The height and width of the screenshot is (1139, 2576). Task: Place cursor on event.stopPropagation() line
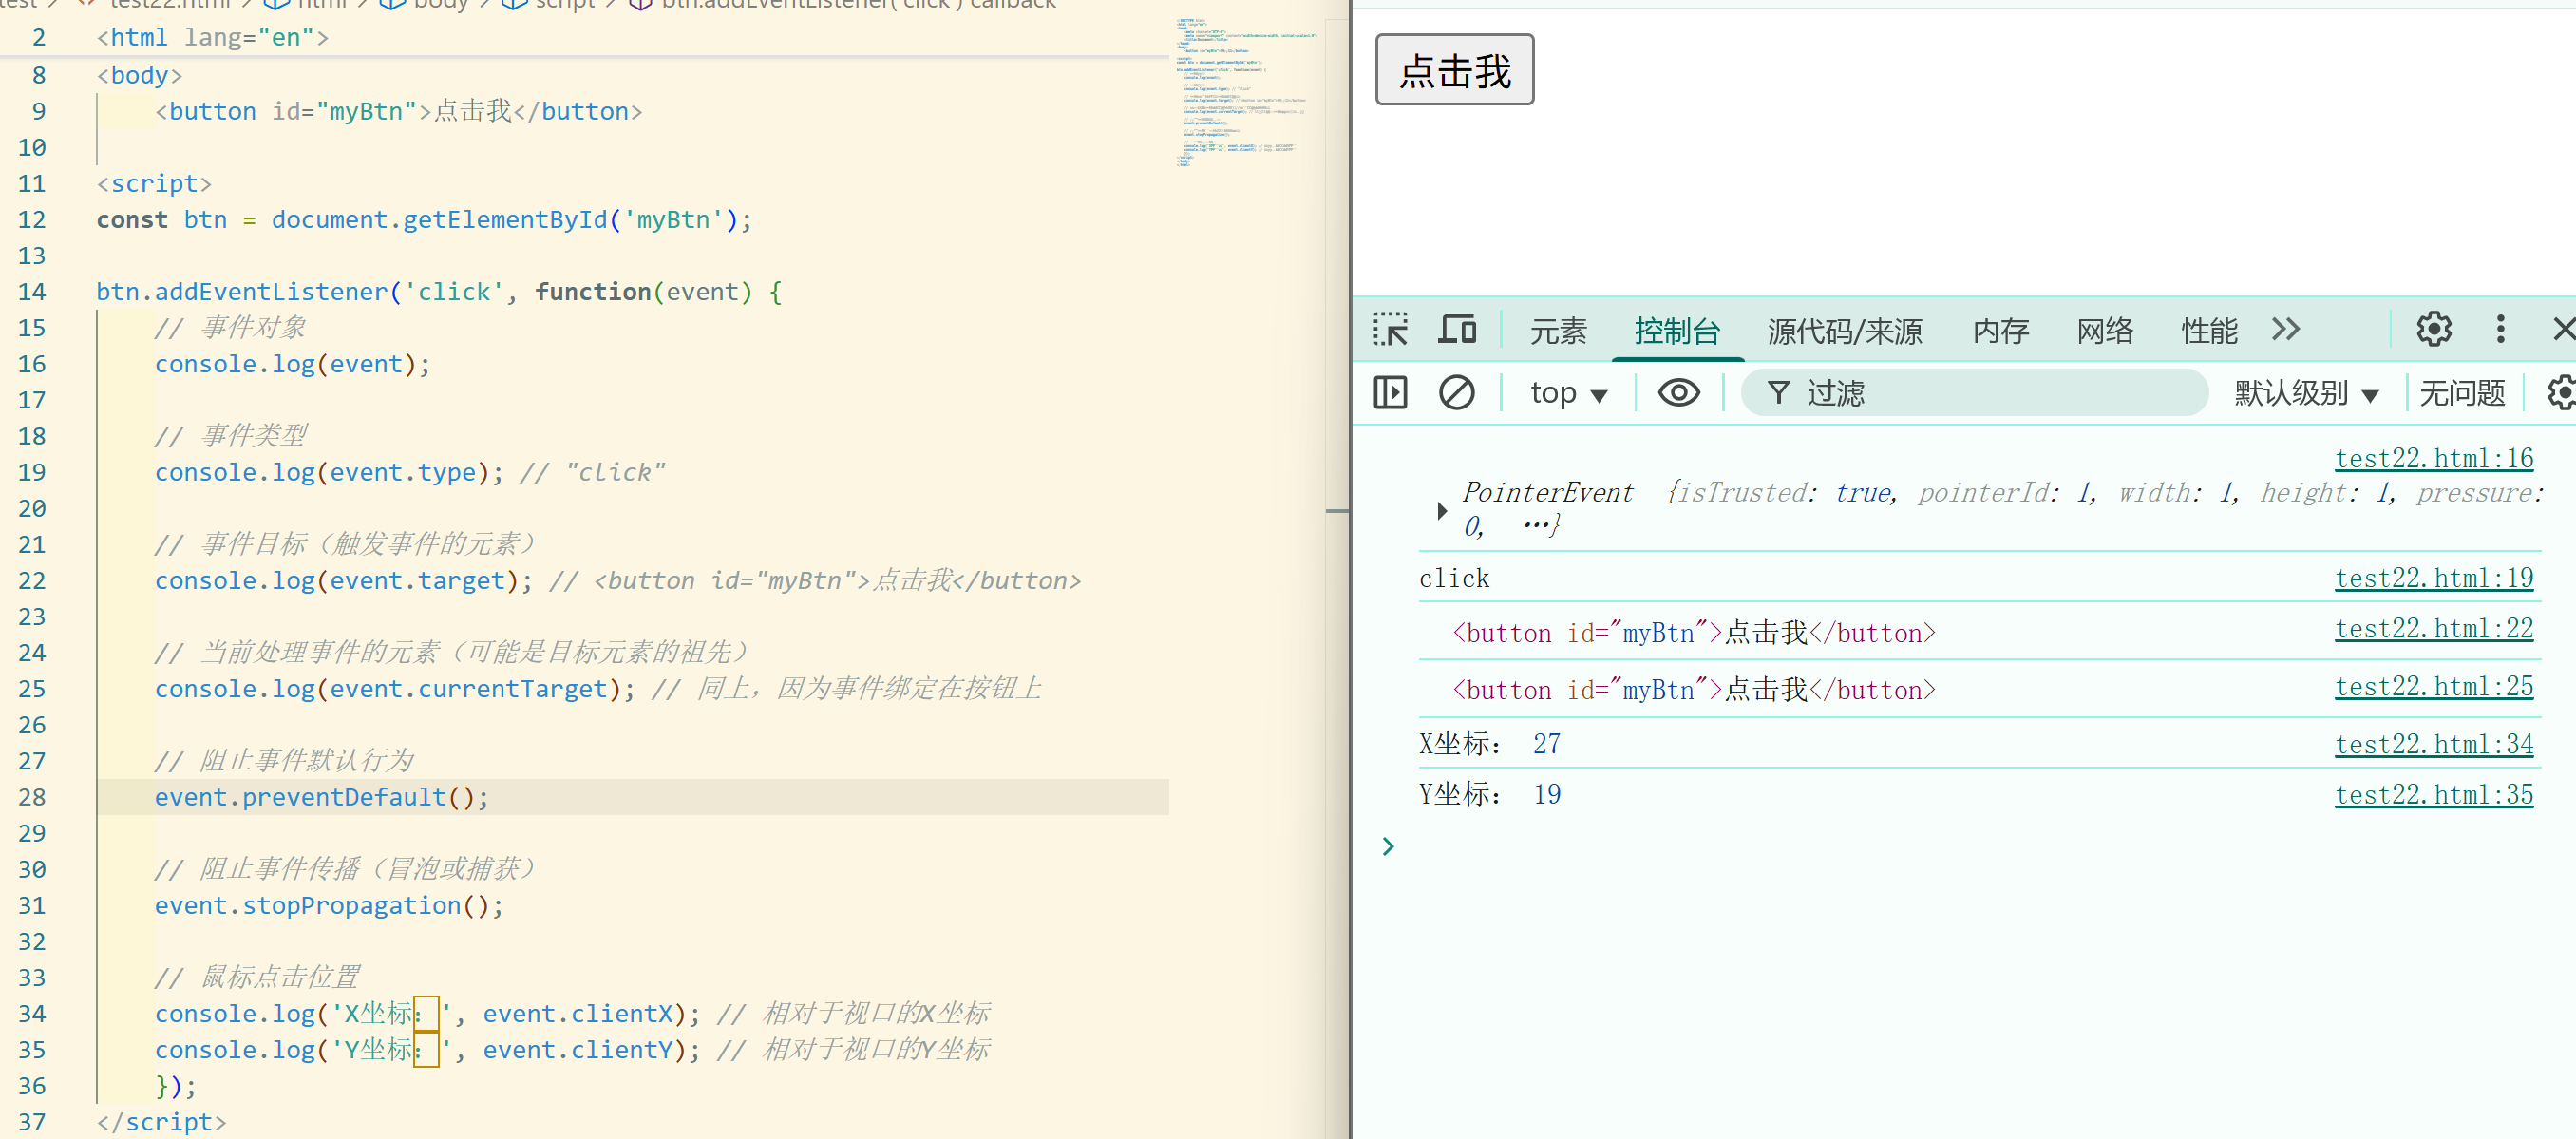328,905
